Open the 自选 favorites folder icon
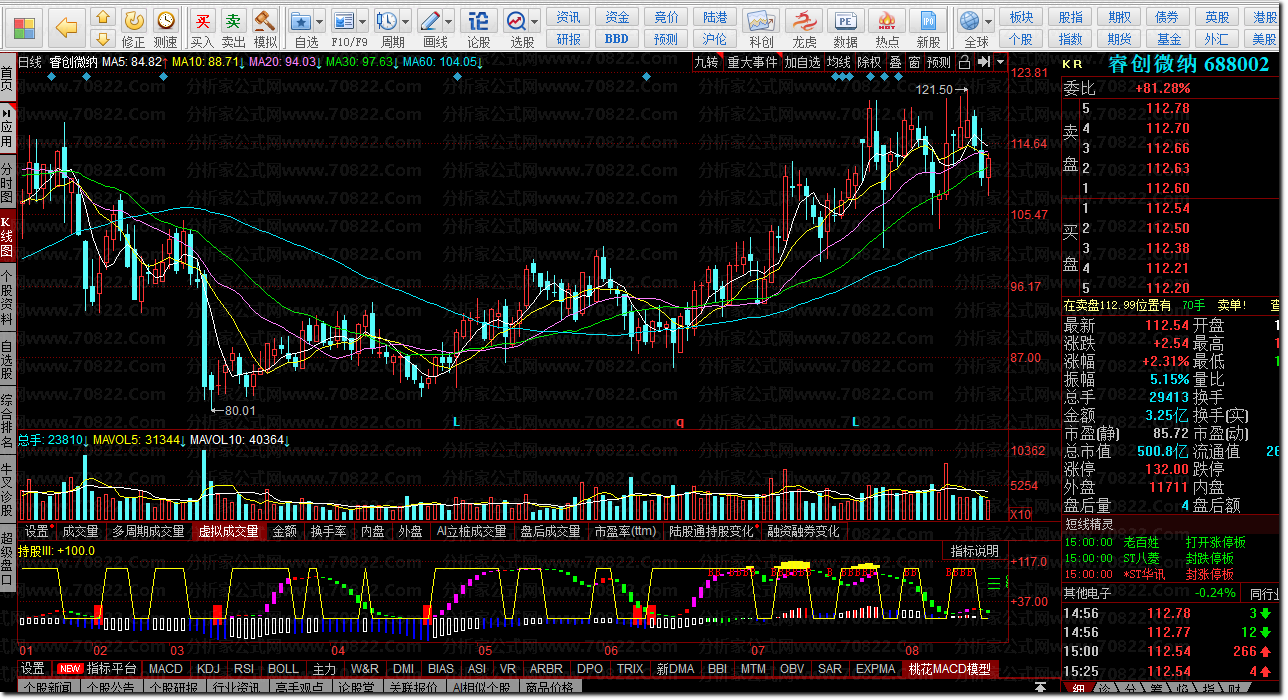 (302, 21)
